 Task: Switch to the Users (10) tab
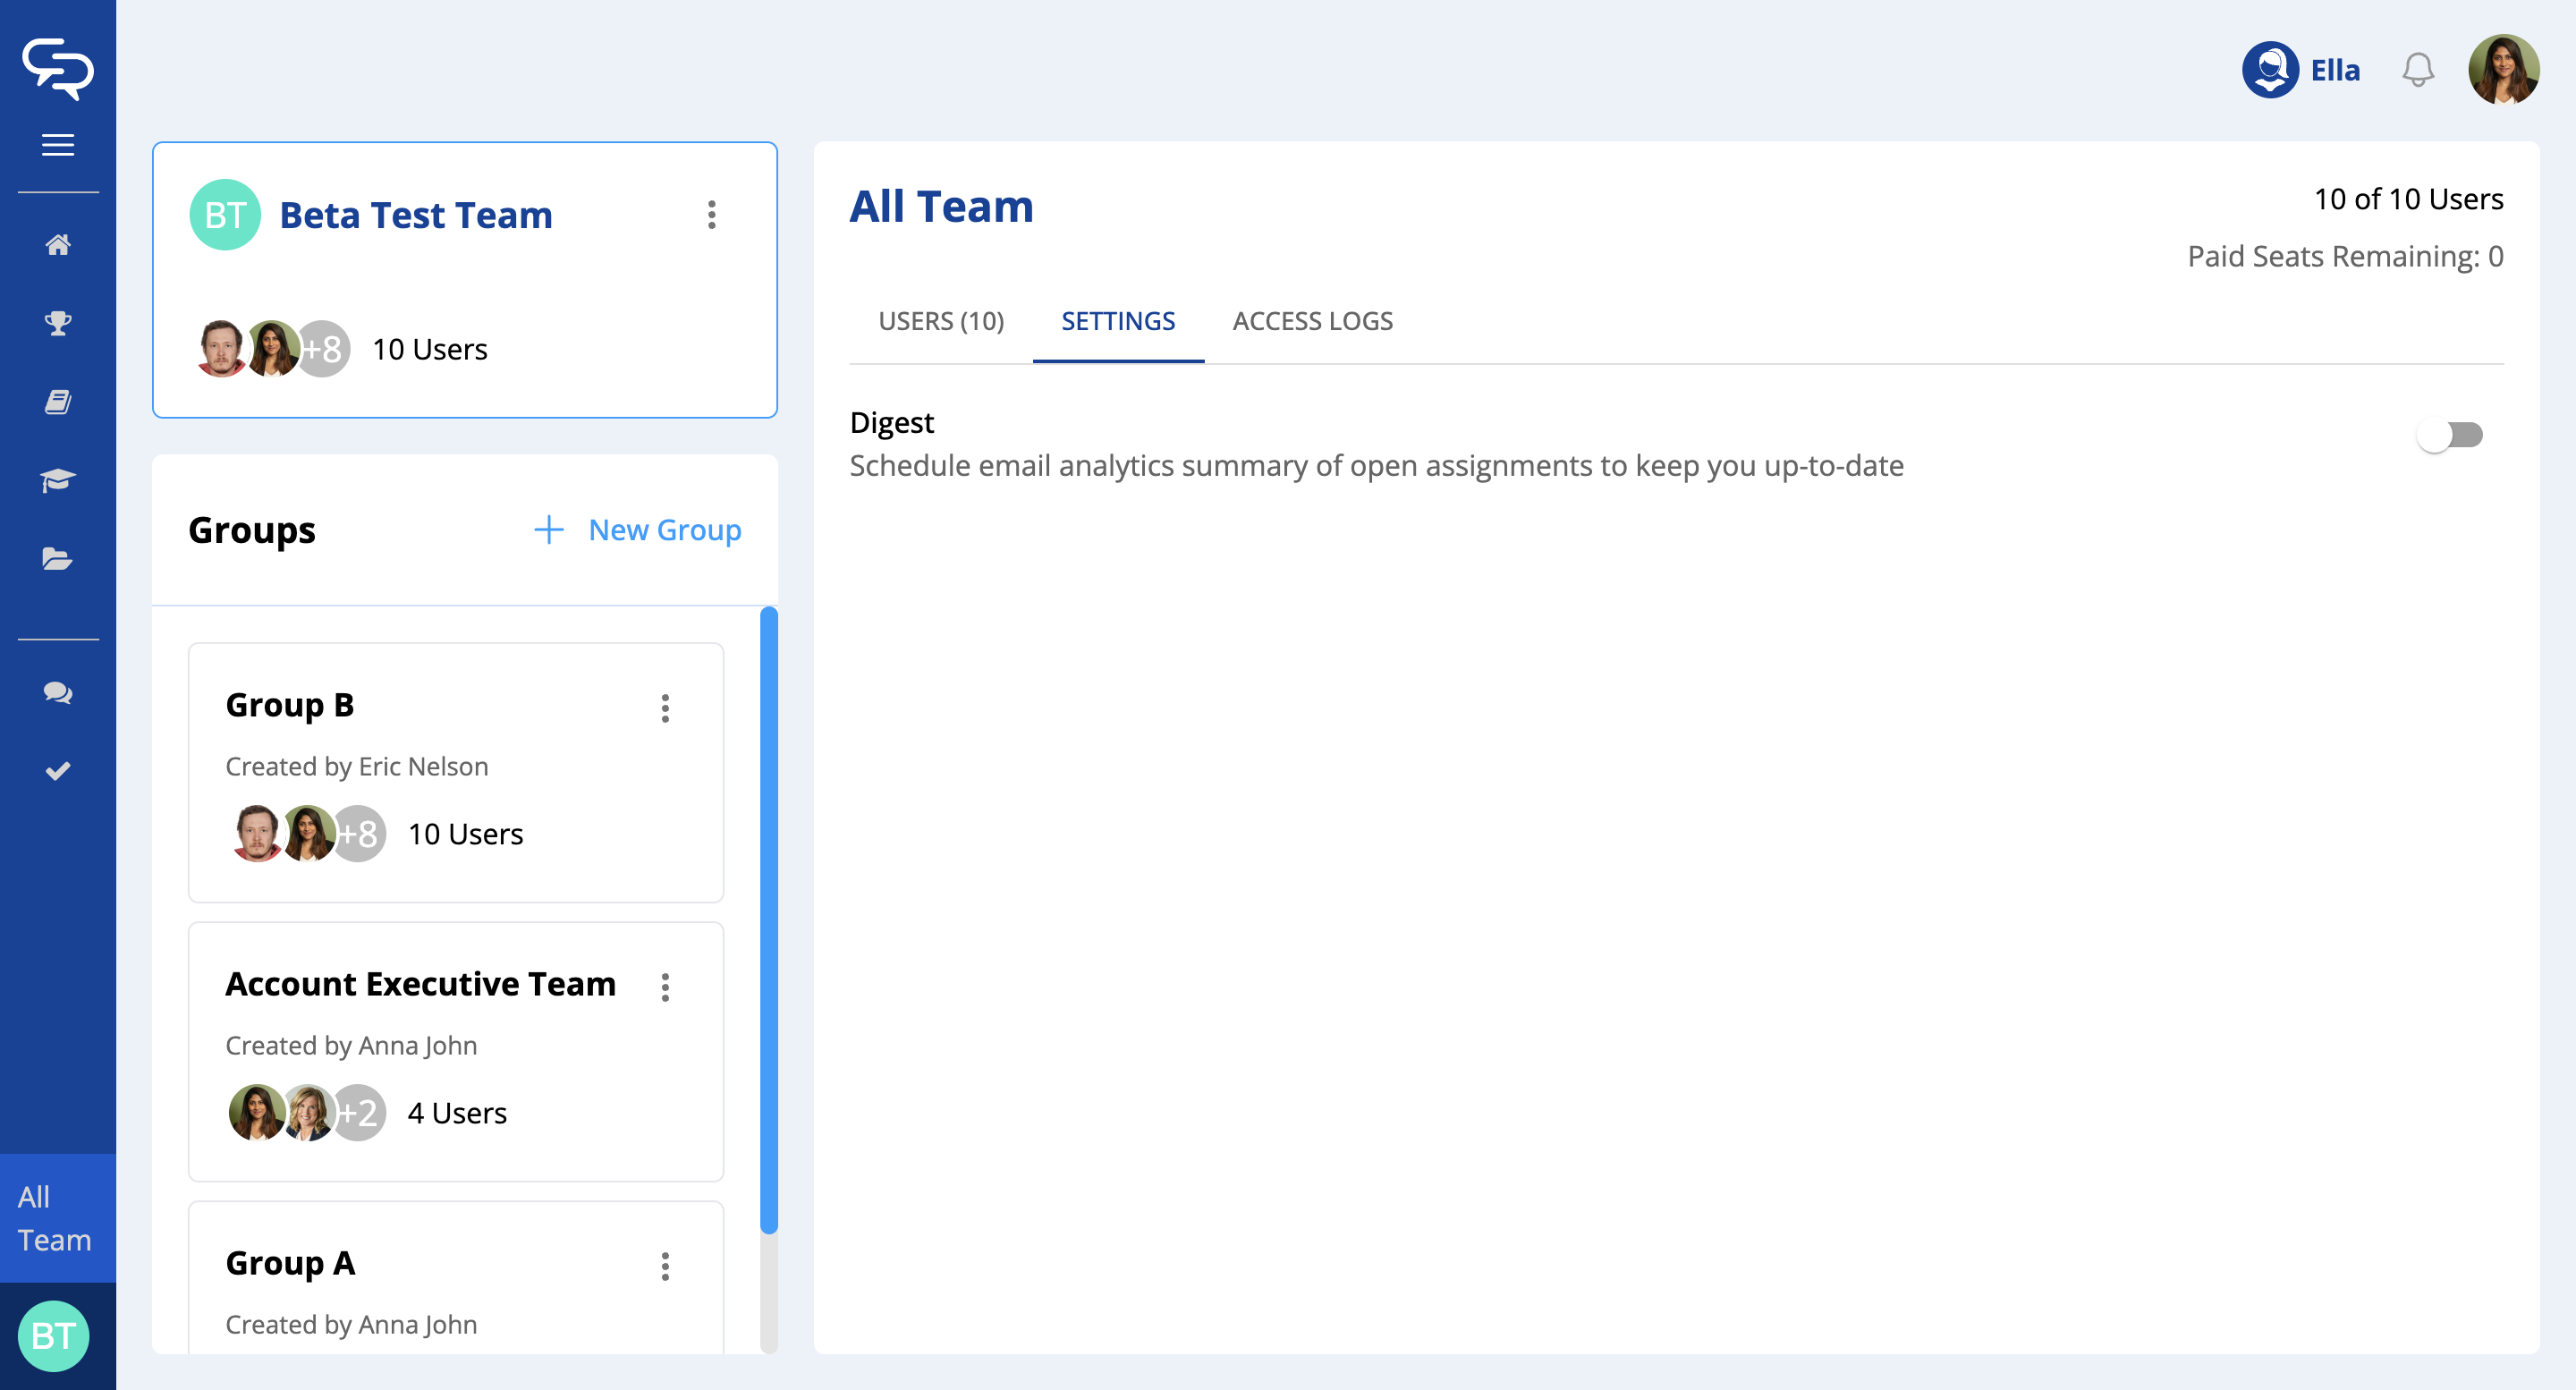(x=940, y=321)
